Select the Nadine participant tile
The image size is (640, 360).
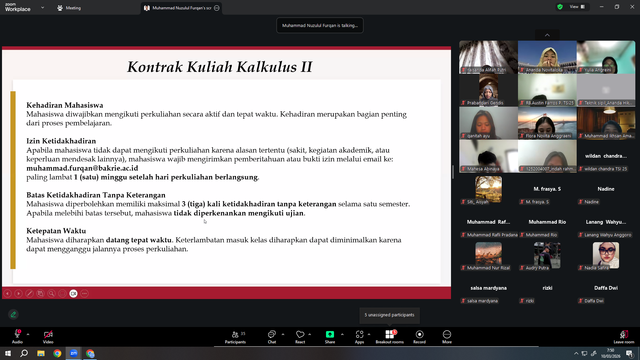pyautogui.click(x=606, y=189)
